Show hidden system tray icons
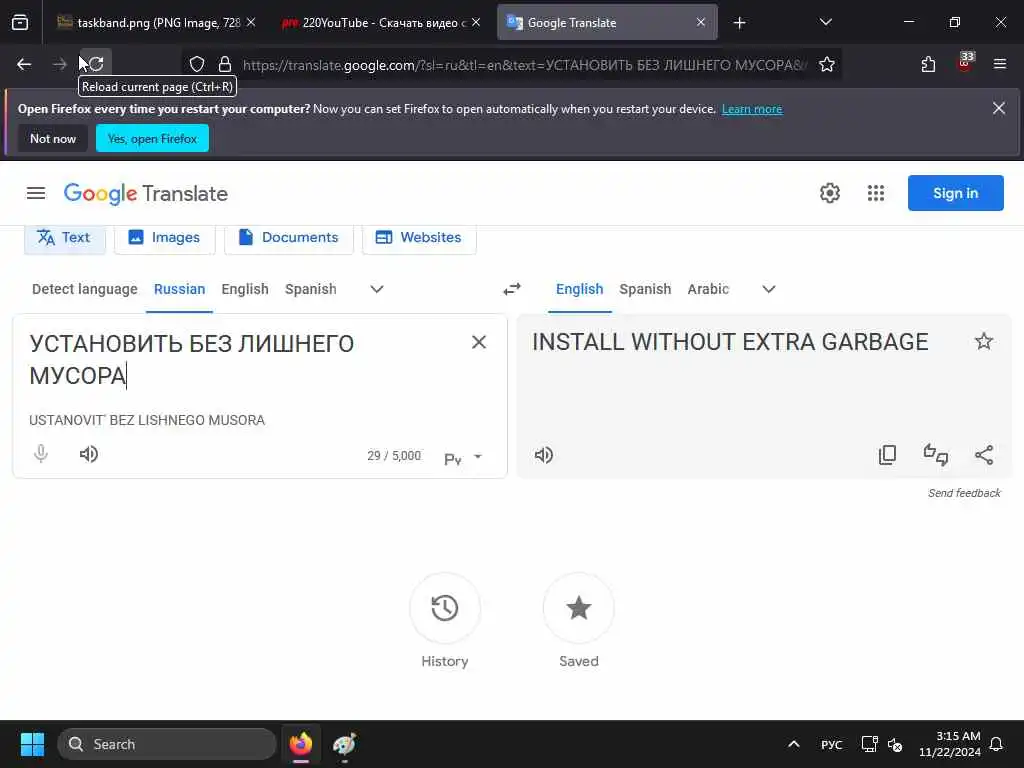Viewport: 1024px width, 768px height. point(793,744)
